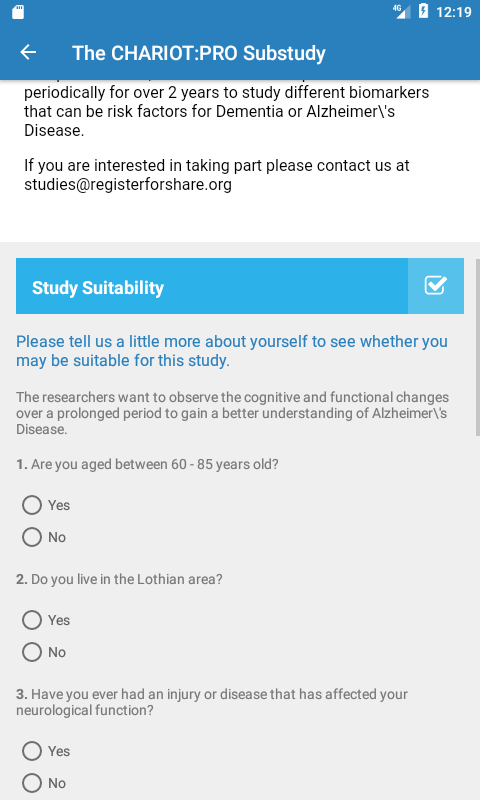Screen dimensions: 480x800
Task: Tap question 3 about neurological function
Action: tap(212, 702)
